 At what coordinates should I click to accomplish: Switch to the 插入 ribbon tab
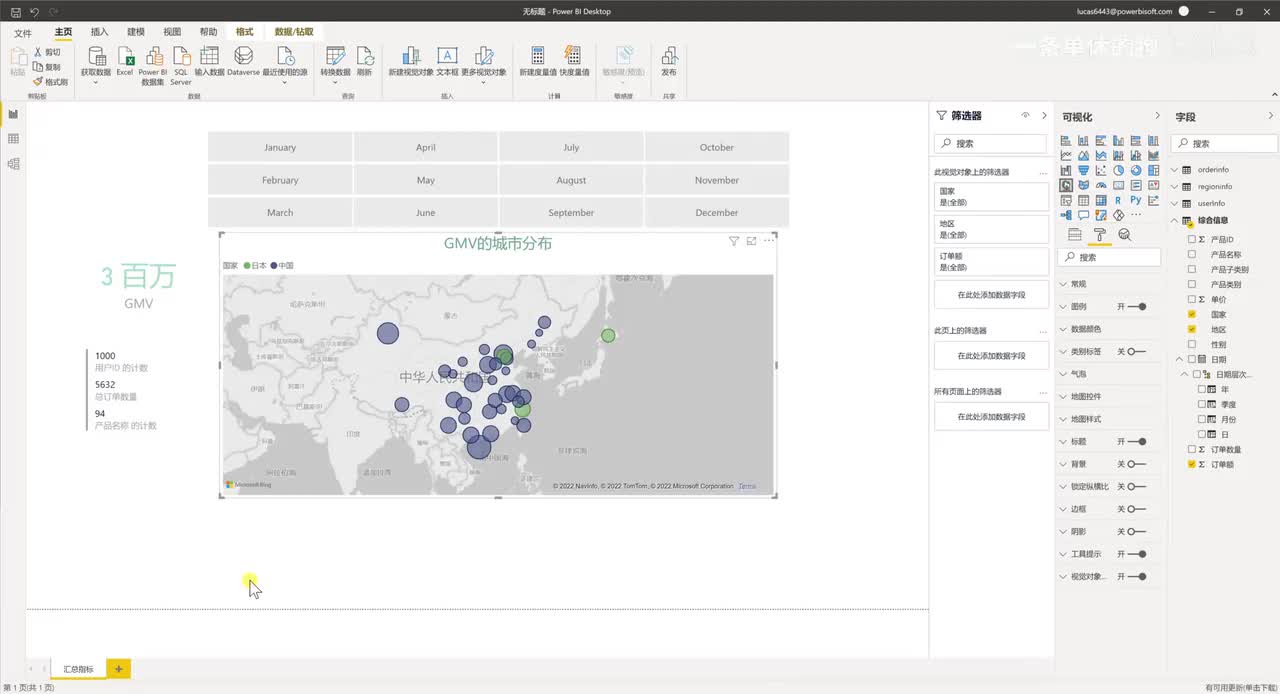pyautogui.click(x=100, y=32)
